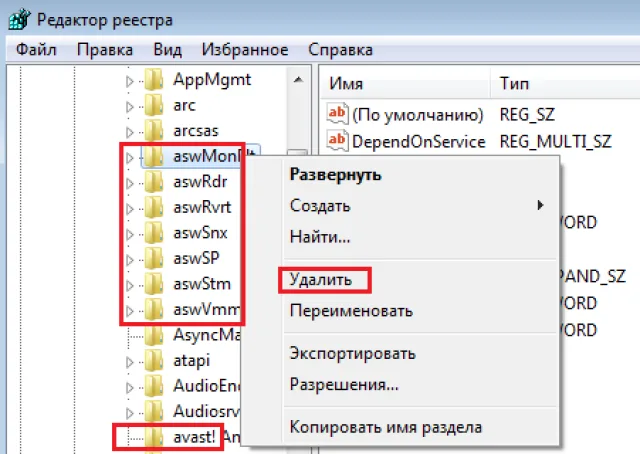
Task: Open the Правка menu
Action: tap(105, 50)
